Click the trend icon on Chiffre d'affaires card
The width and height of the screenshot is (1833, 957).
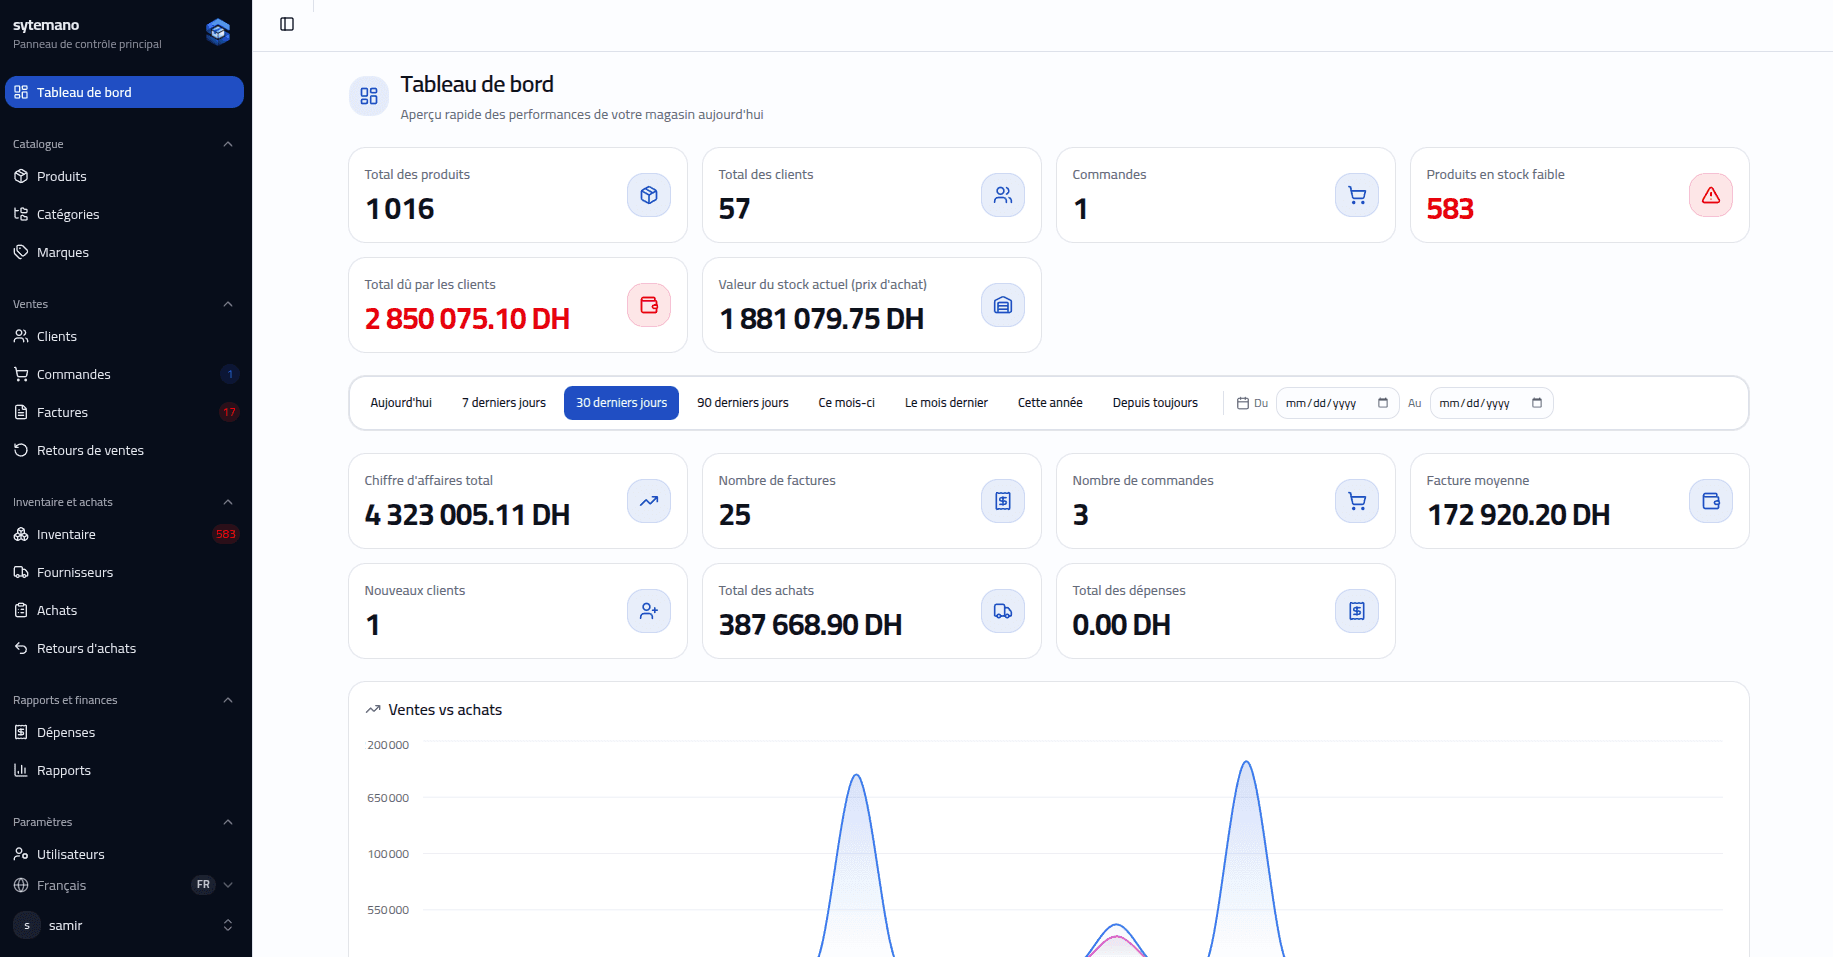coord(649,501)
